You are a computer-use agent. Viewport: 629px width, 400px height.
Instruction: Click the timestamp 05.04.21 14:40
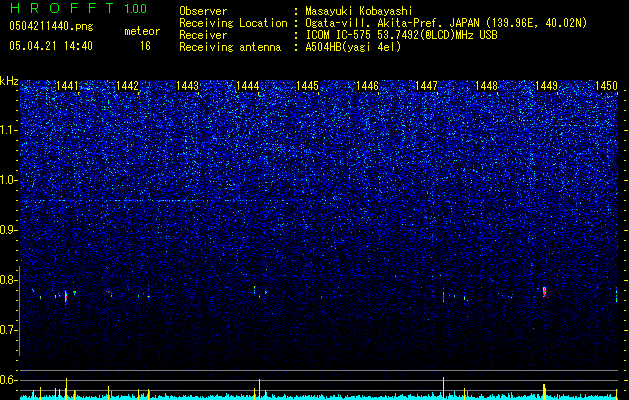click(x=51, y=46)
